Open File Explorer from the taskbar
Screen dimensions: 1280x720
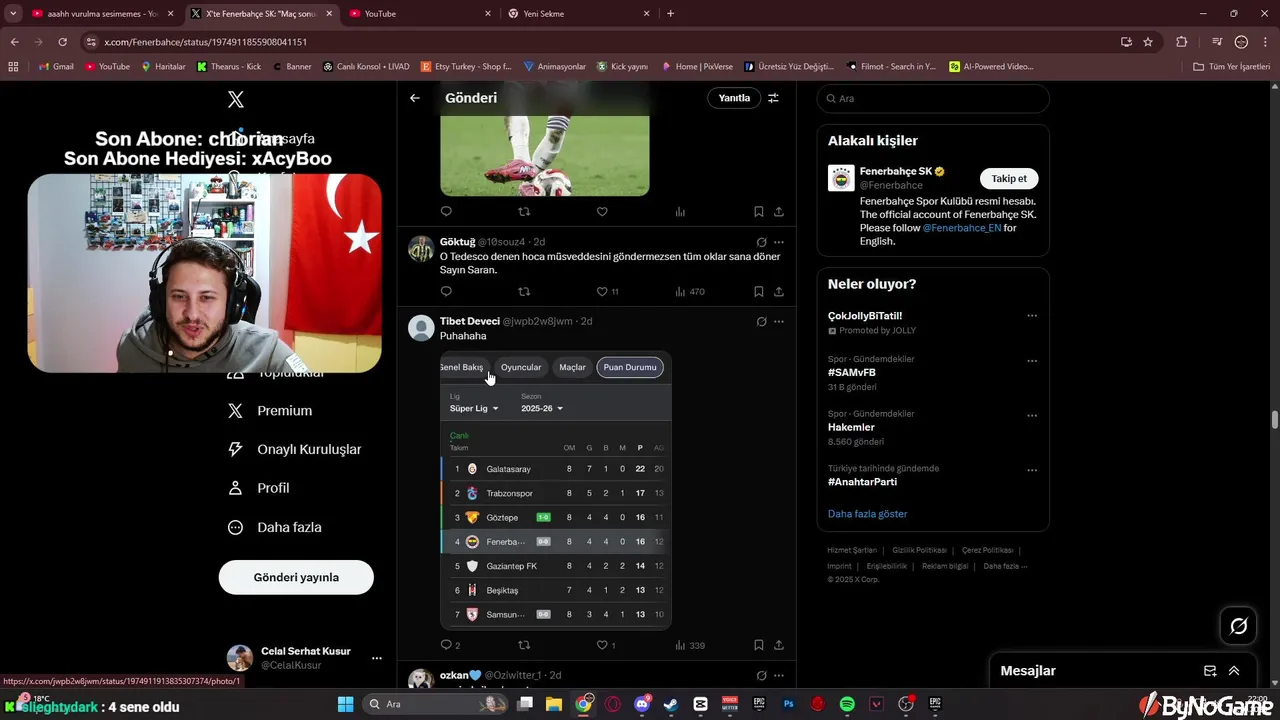[554, 704]
